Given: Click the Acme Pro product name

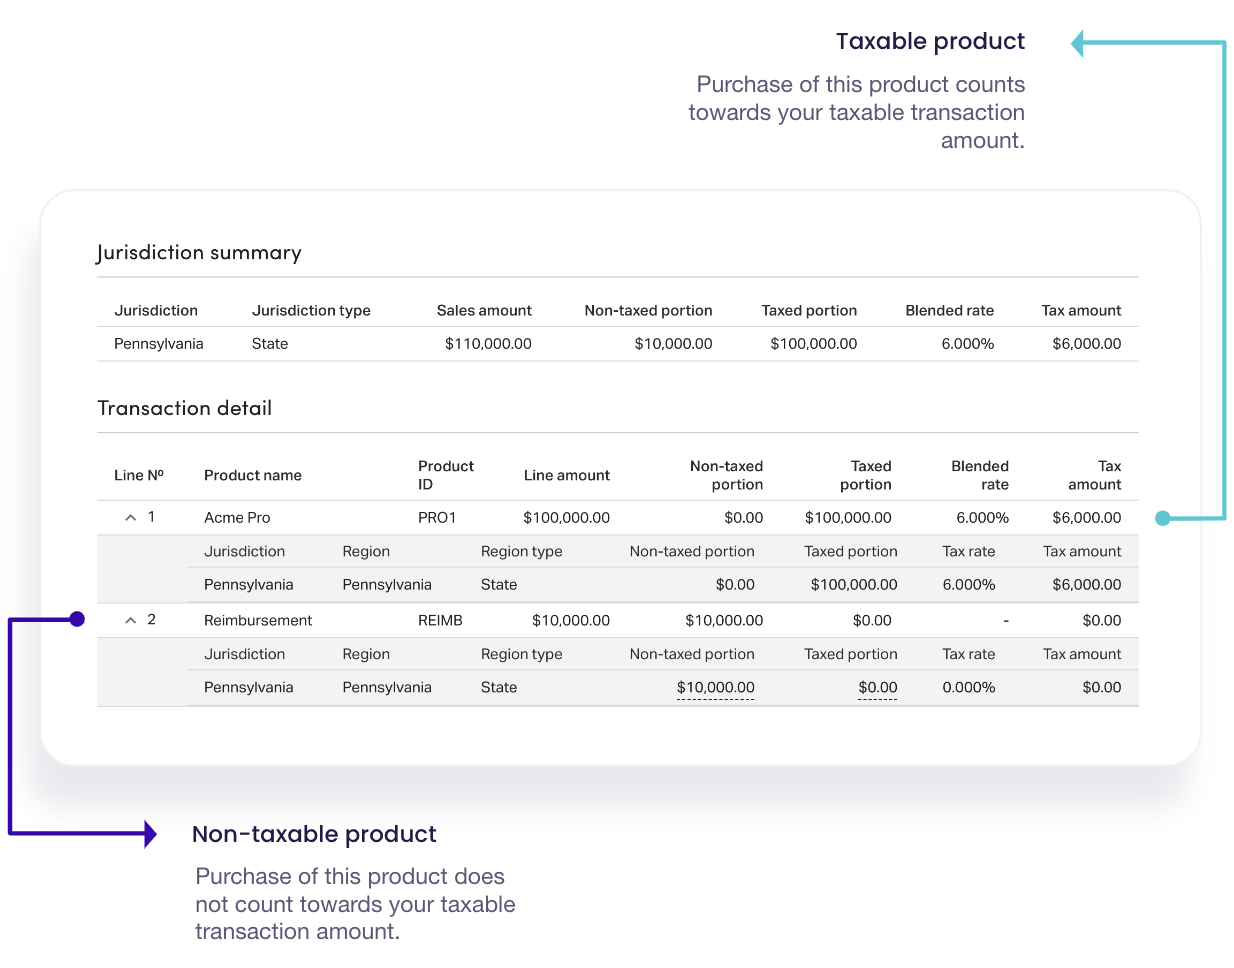Looking at the screenshot, I should pos(237,518).
